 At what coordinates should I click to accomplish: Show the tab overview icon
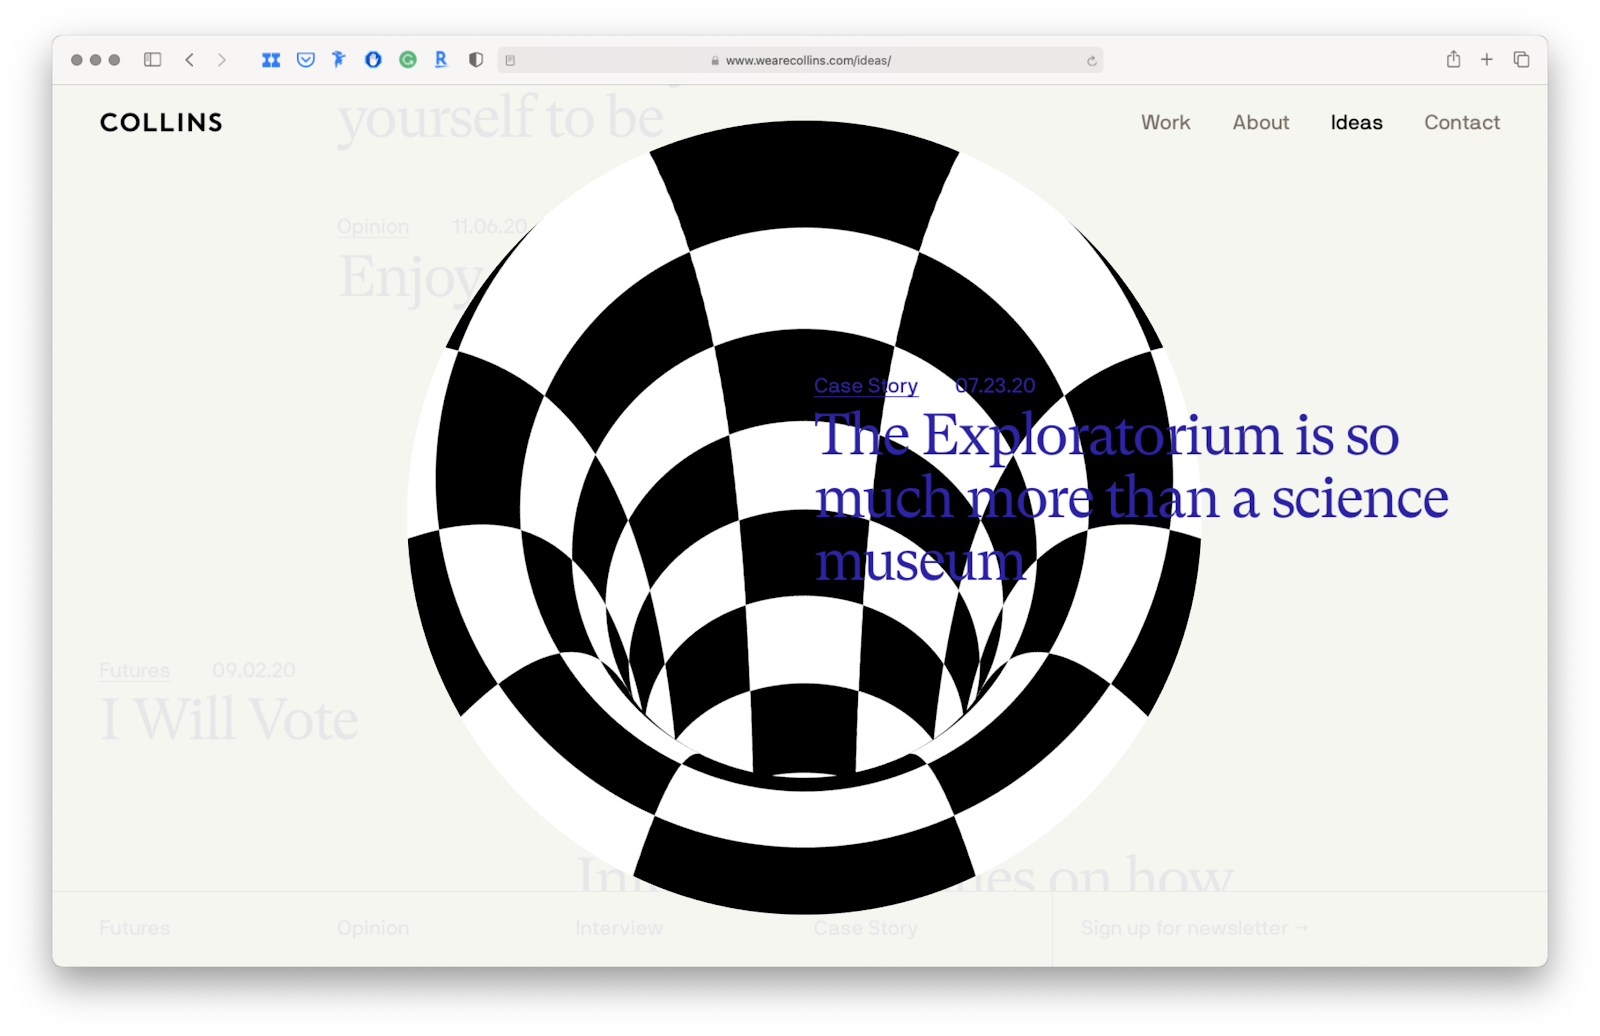click(x=1521, y=60)
